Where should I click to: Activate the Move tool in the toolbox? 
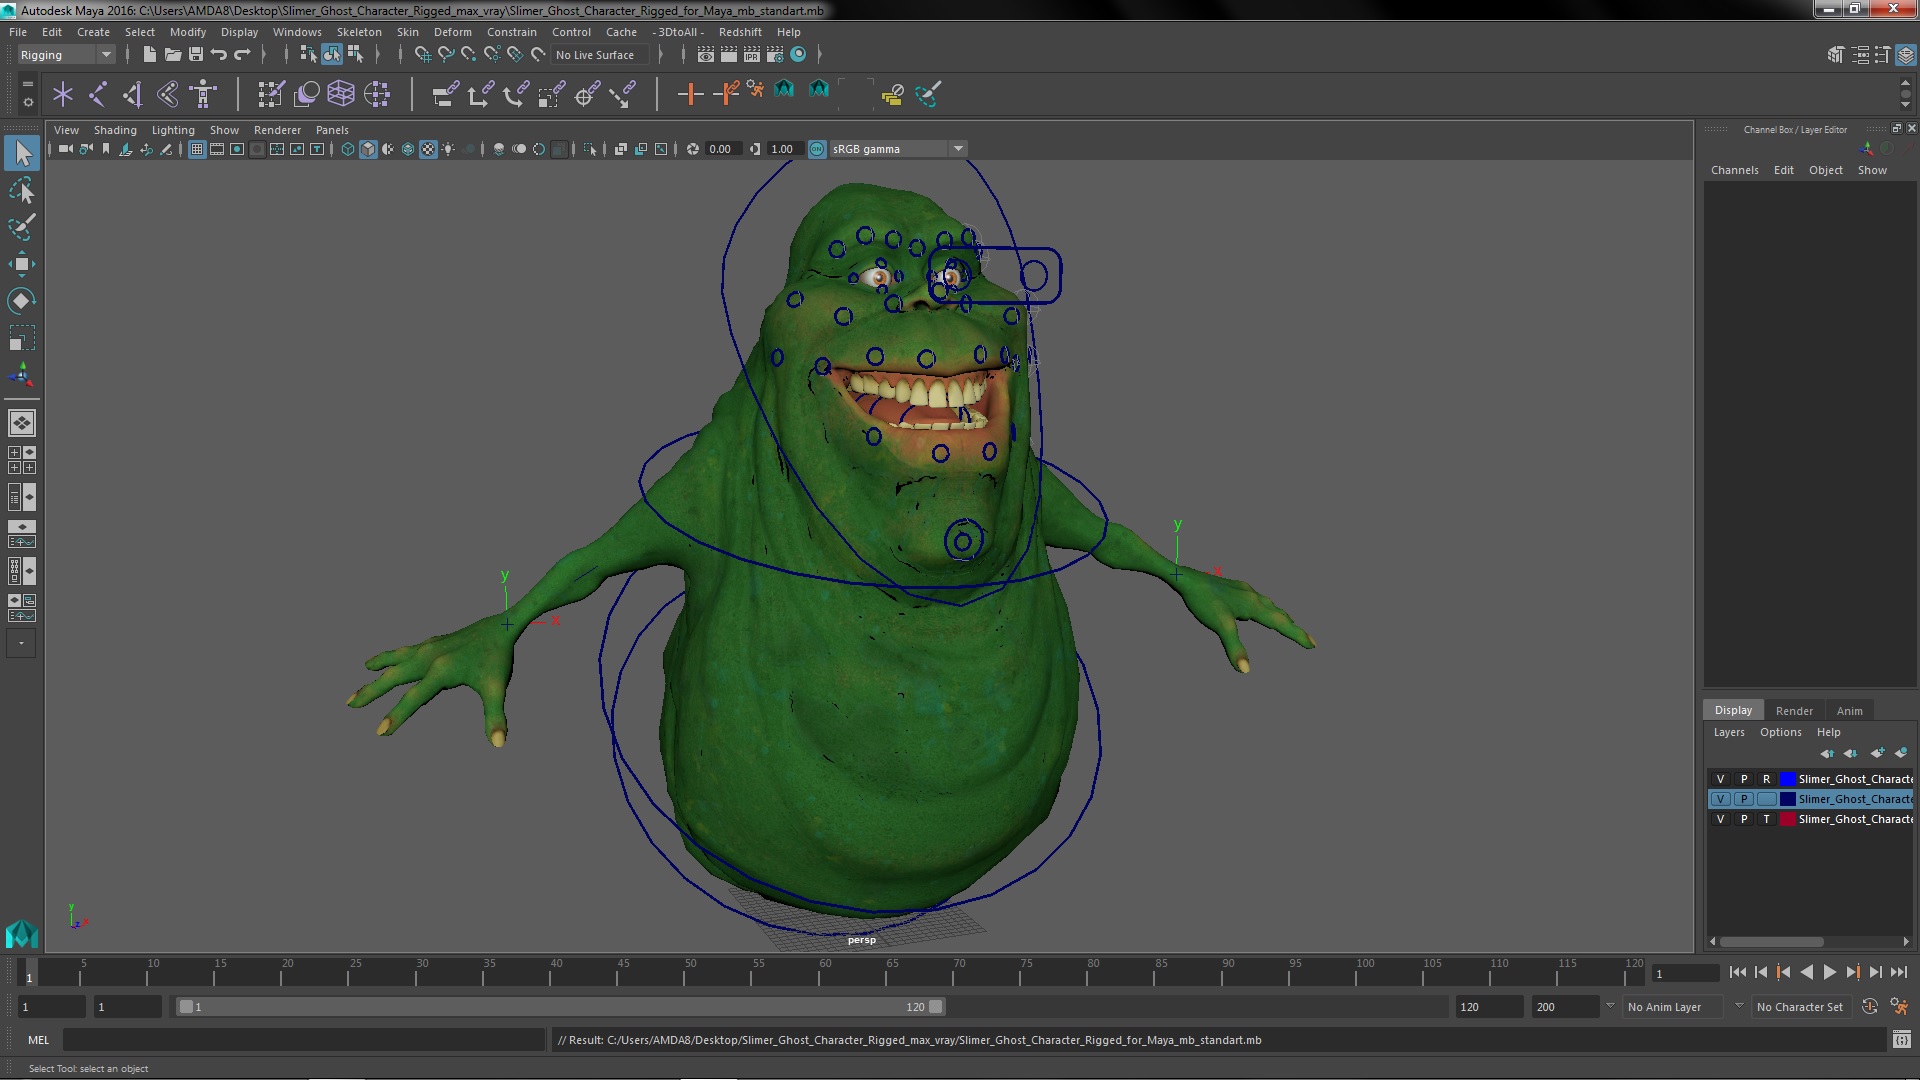tap(22, 264)
